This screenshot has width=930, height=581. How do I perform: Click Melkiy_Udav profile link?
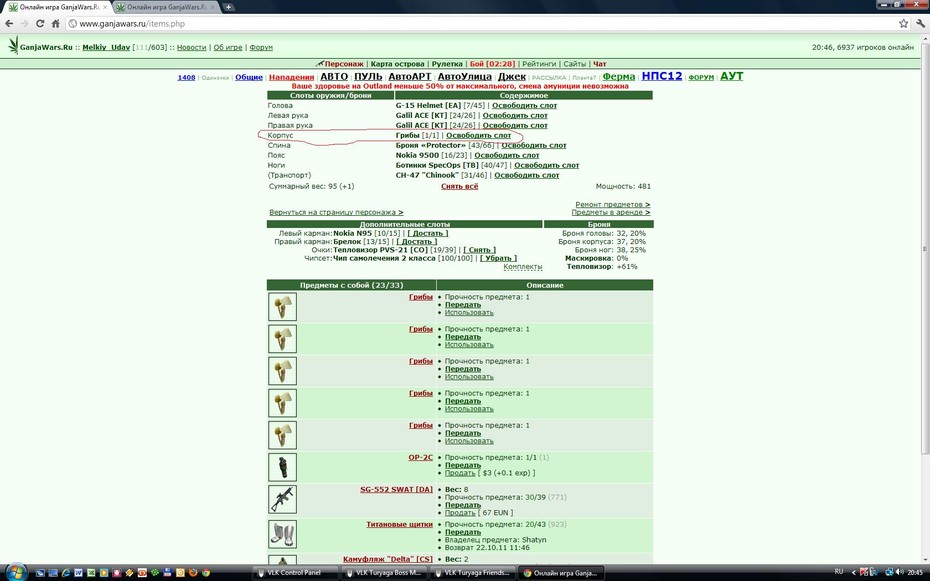(106, 47)
